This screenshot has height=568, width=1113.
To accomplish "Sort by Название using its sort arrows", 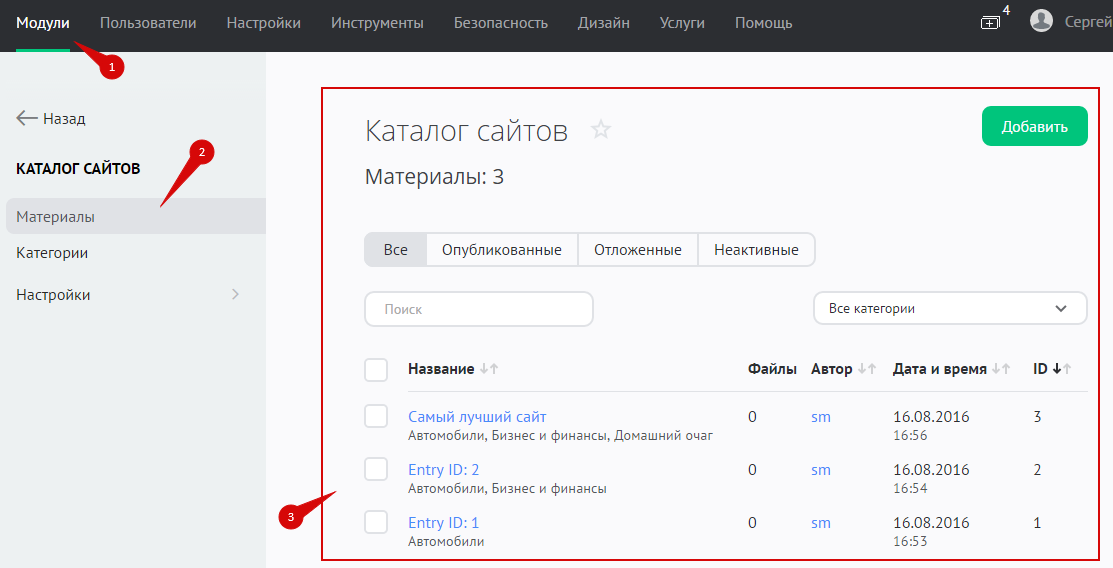I will 489,369.
